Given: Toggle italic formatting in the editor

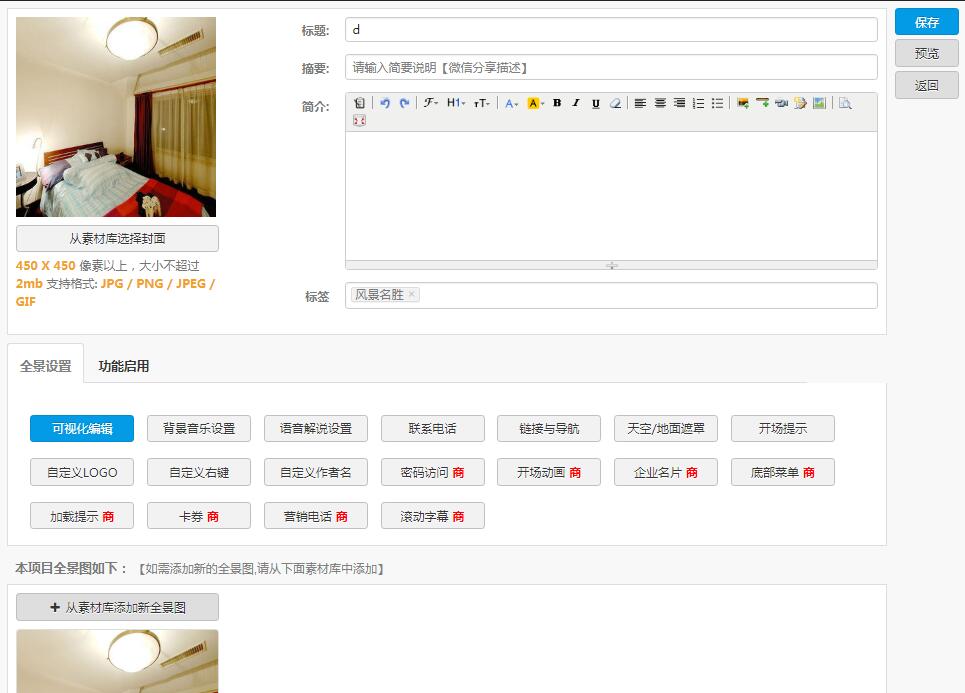Looking at the screenshot, I should click(576, 103).
